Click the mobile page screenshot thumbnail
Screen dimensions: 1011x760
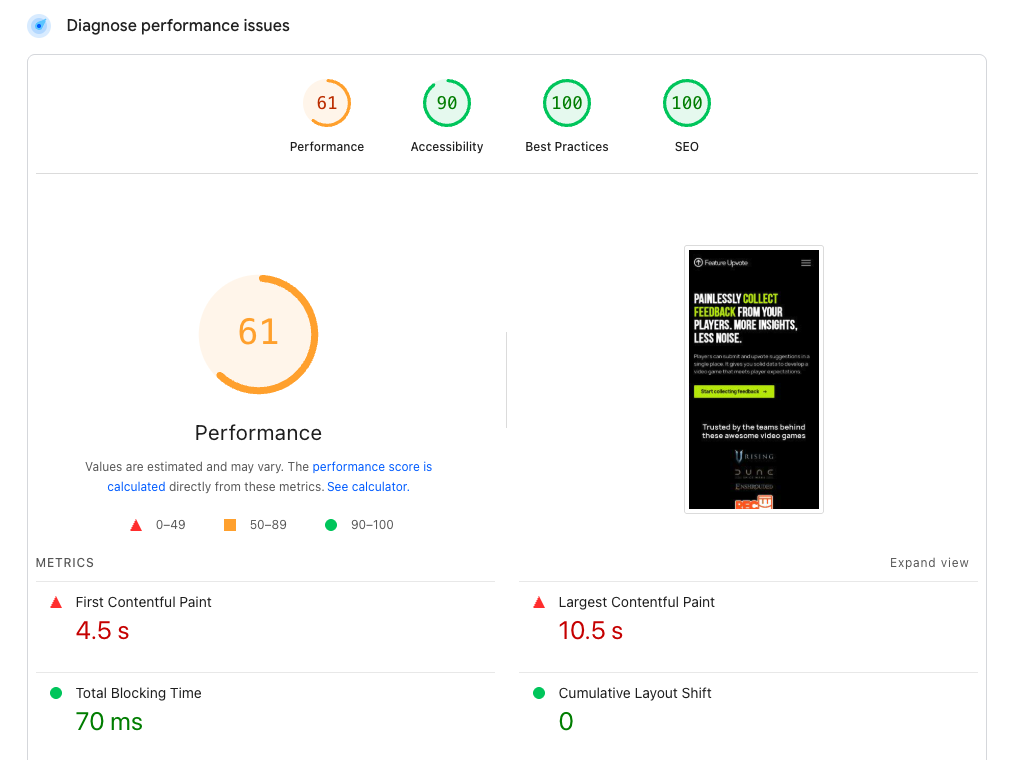point(753,379)
